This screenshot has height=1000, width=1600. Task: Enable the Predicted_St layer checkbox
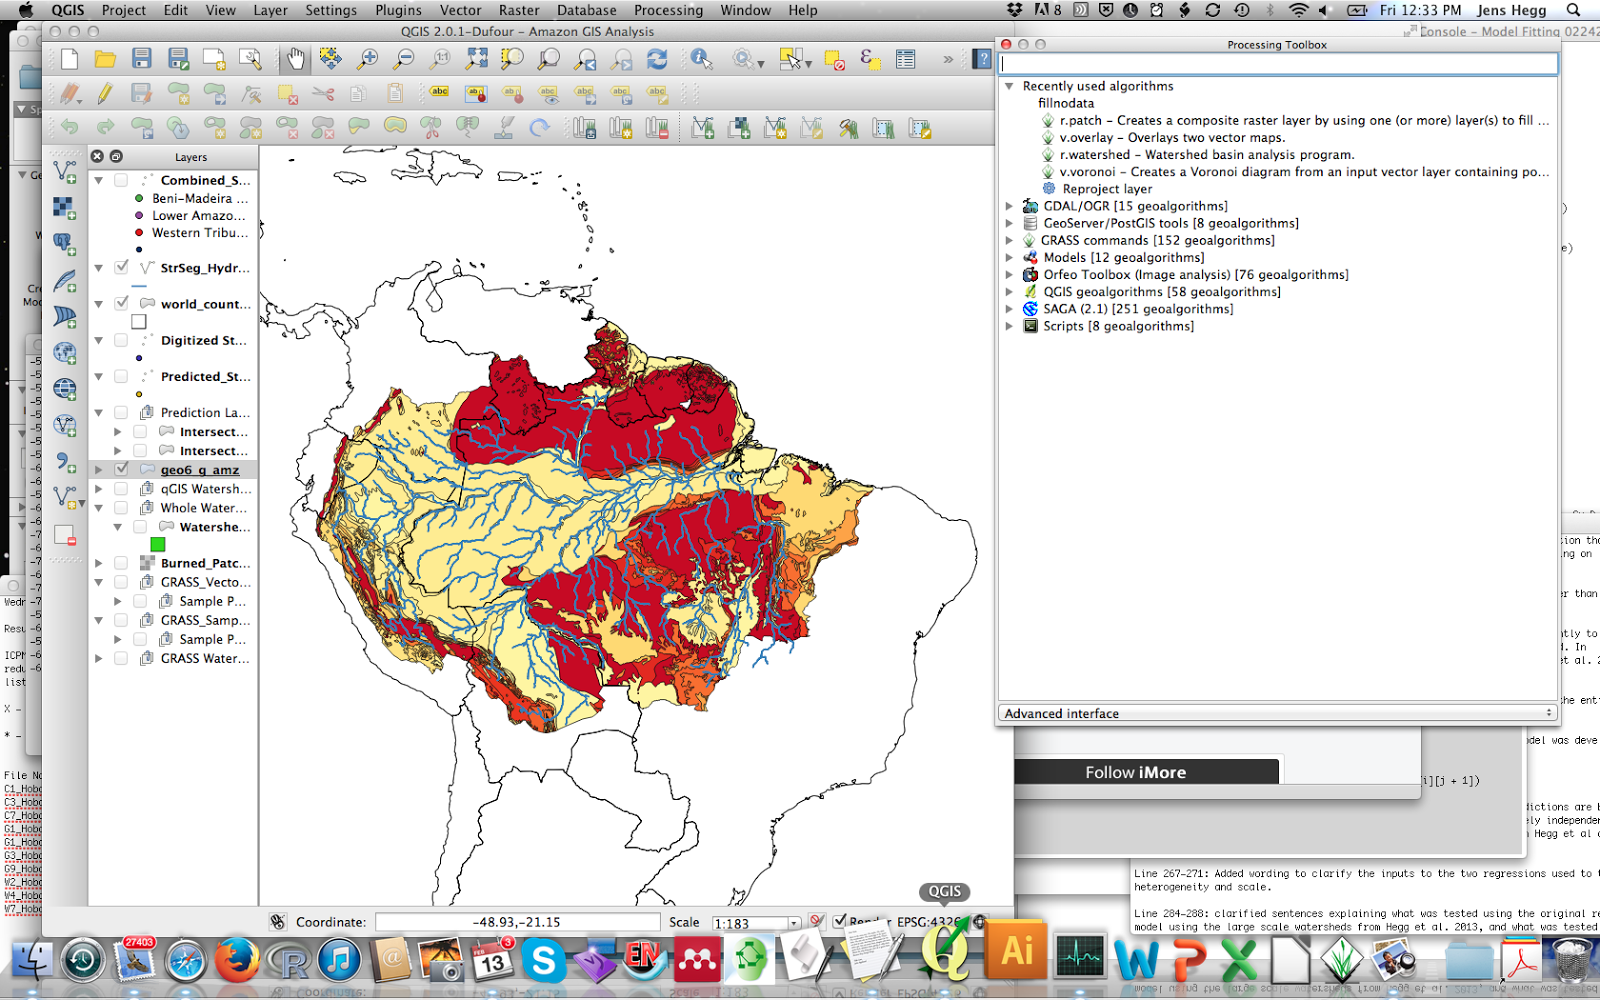(121, 376)
